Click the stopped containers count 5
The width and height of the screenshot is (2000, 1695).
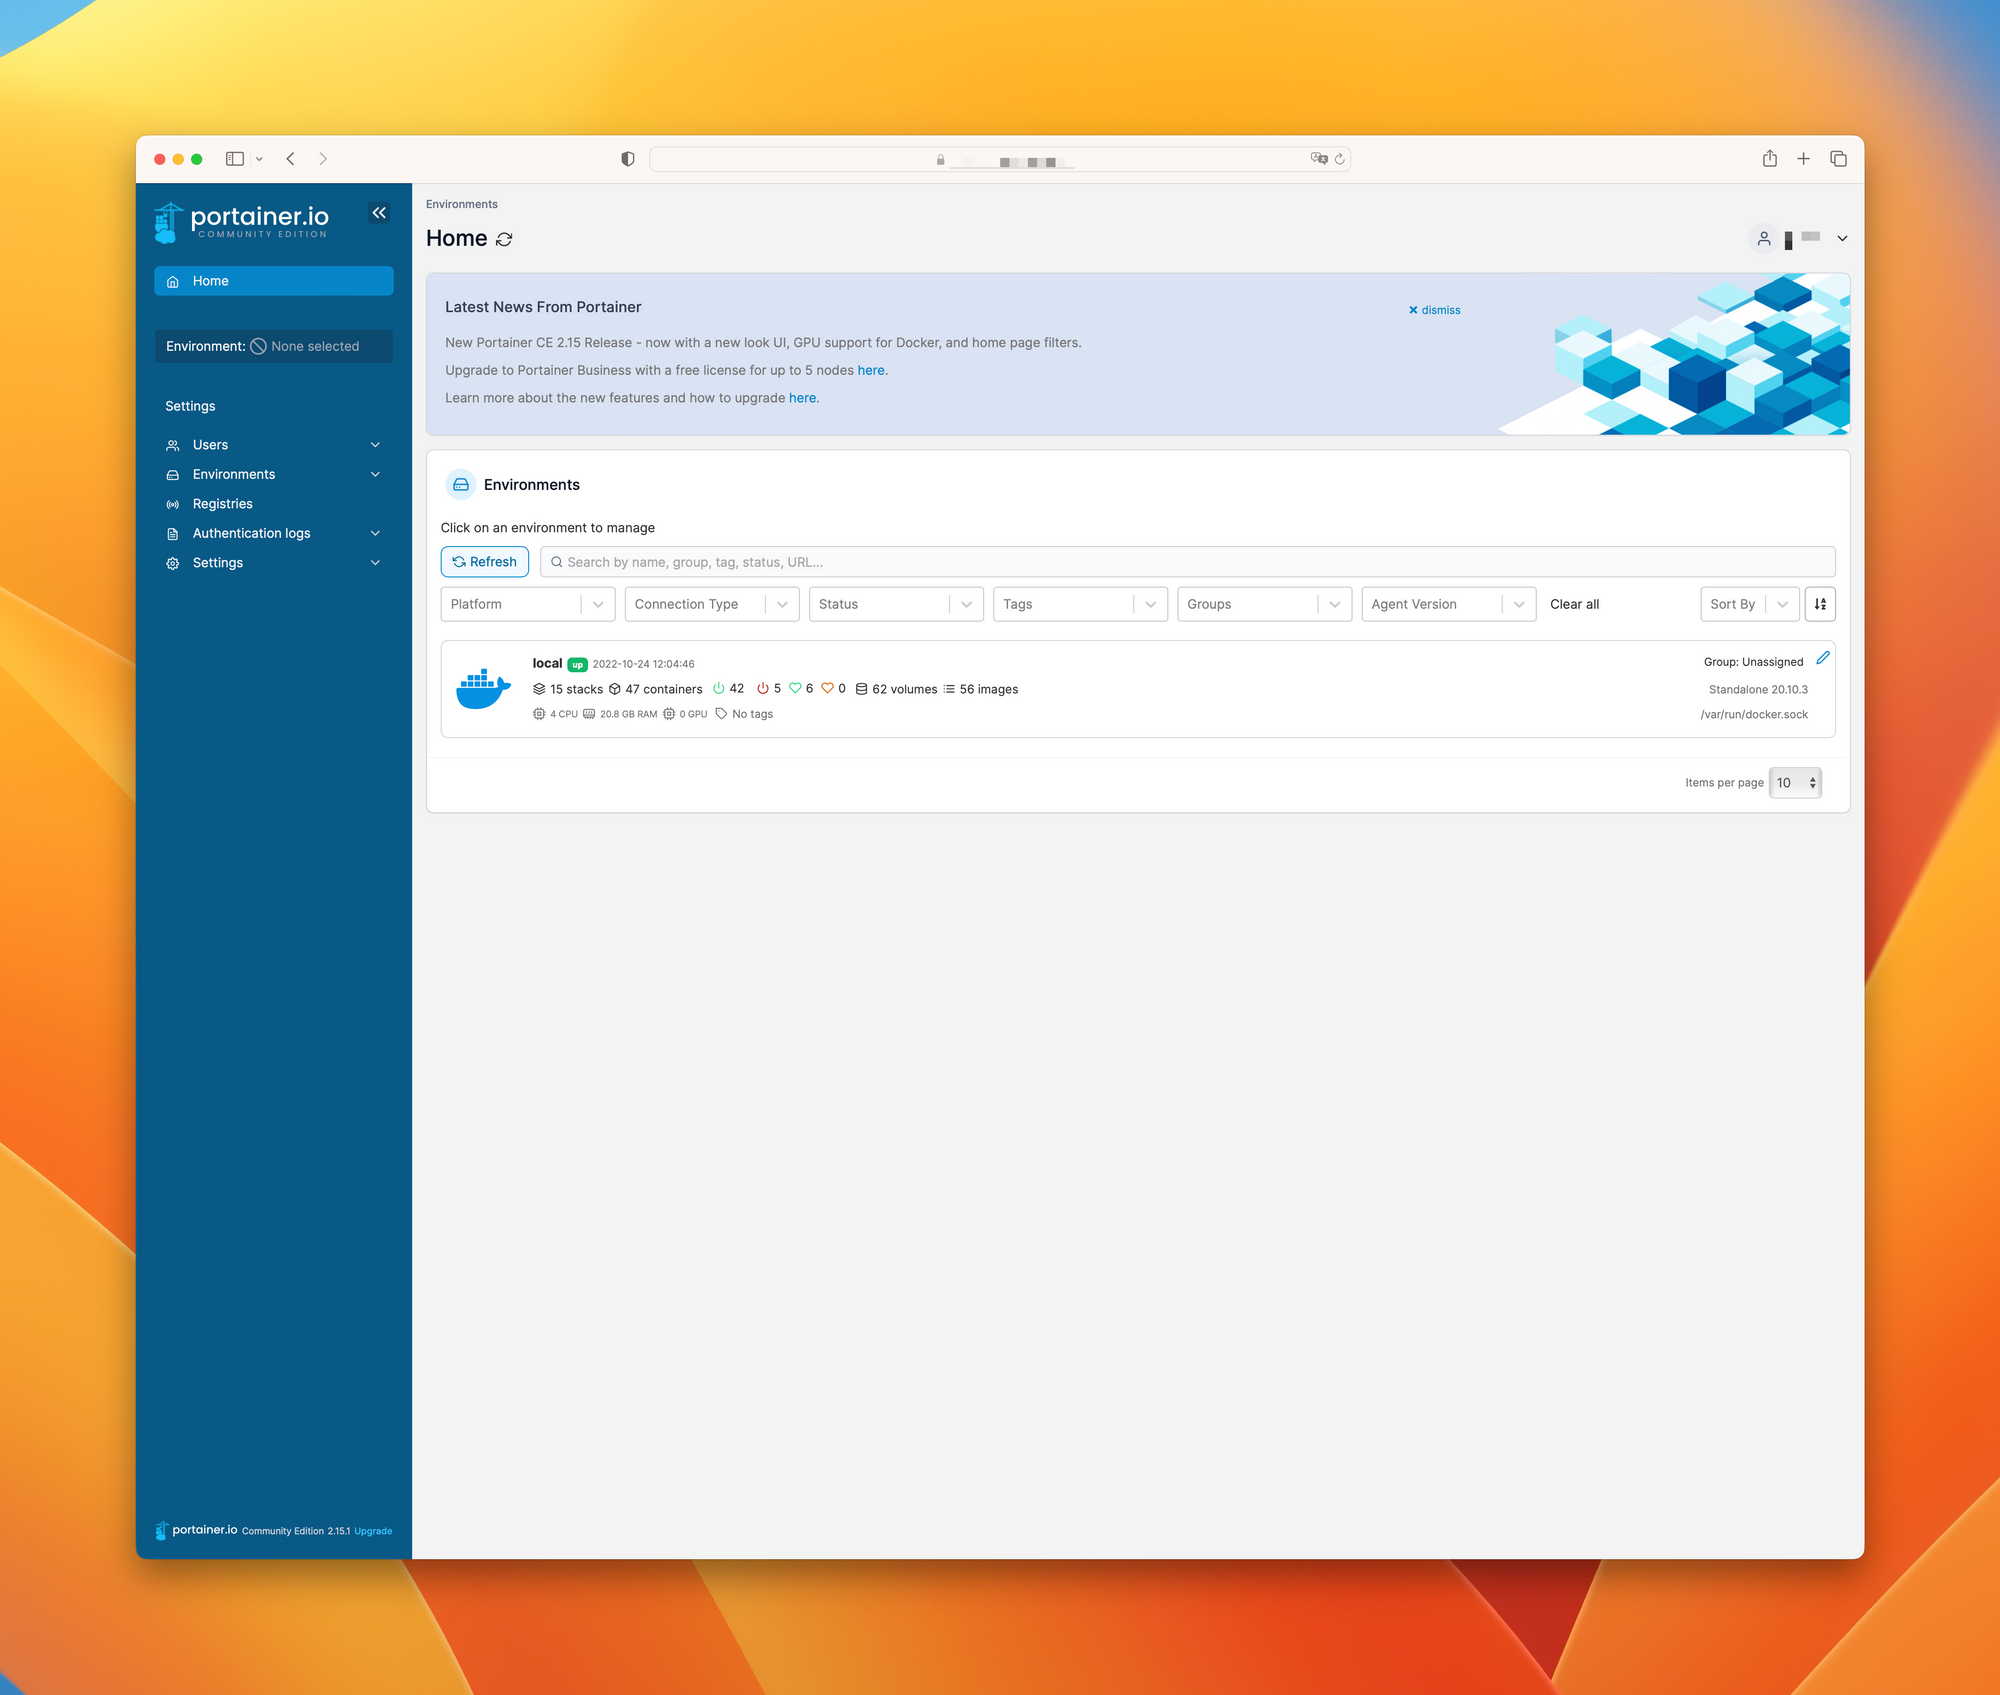[769, 689]
